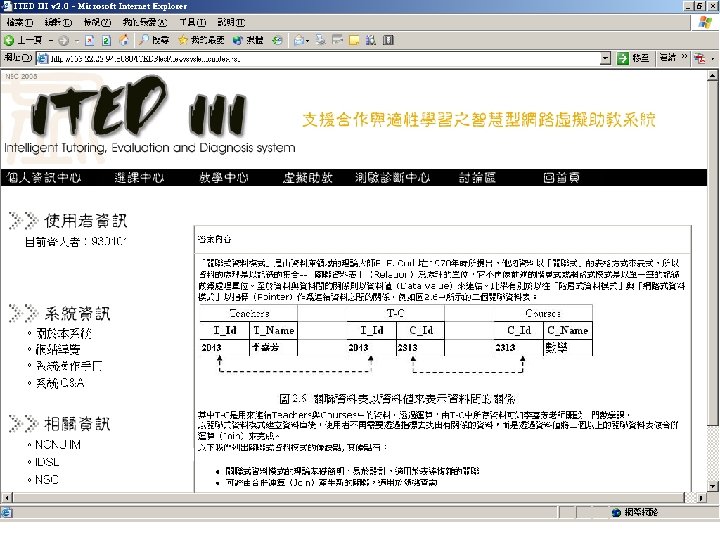720x540 pixels.
Task: Click the T_Name table header cell
Action: 274,330
